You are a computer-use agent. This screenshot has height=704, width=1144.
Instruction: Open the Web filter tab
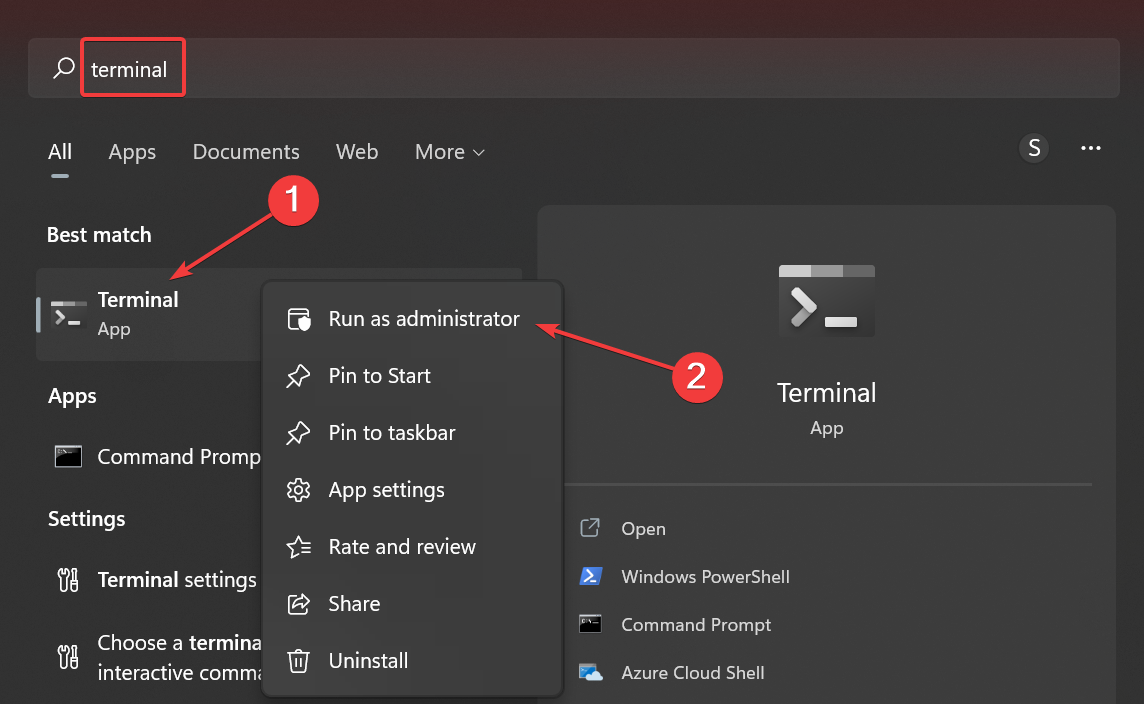point(357,152)
